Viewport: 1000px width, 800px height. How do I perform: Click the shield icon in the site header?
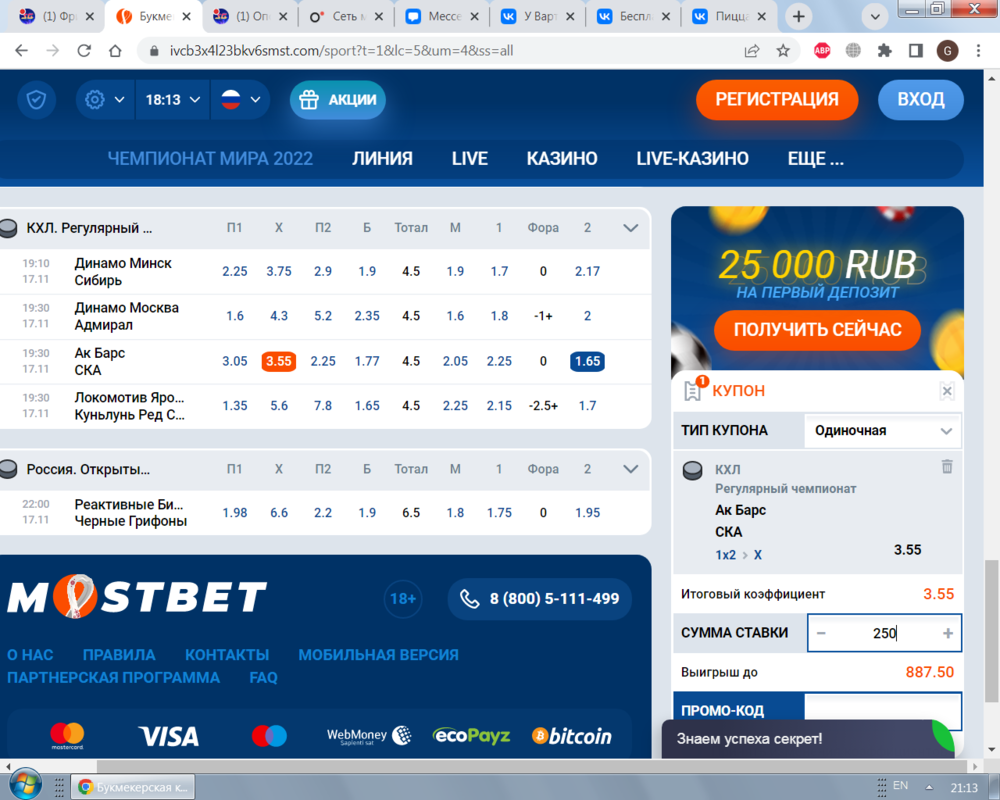coord(36,100)
